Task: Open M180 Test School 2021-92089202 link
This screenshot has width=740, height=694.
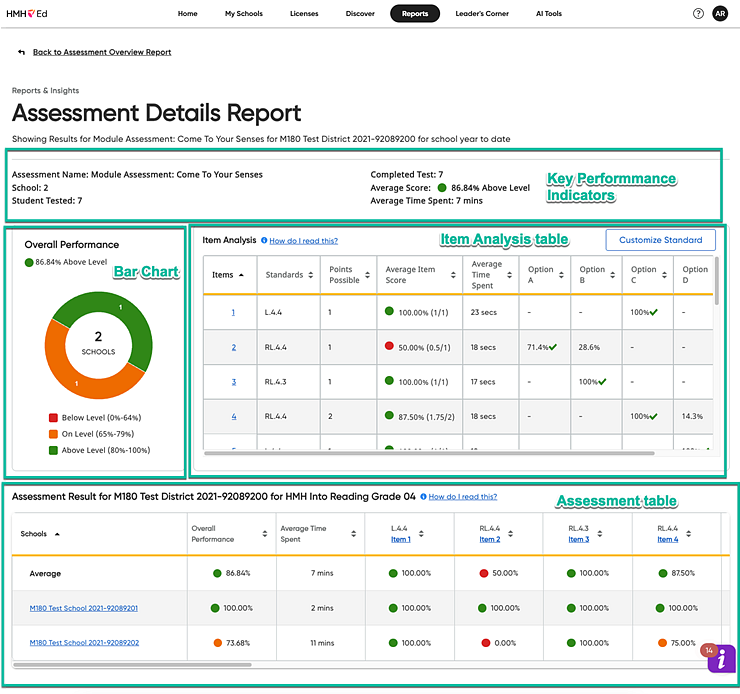Action: [84, 643]
